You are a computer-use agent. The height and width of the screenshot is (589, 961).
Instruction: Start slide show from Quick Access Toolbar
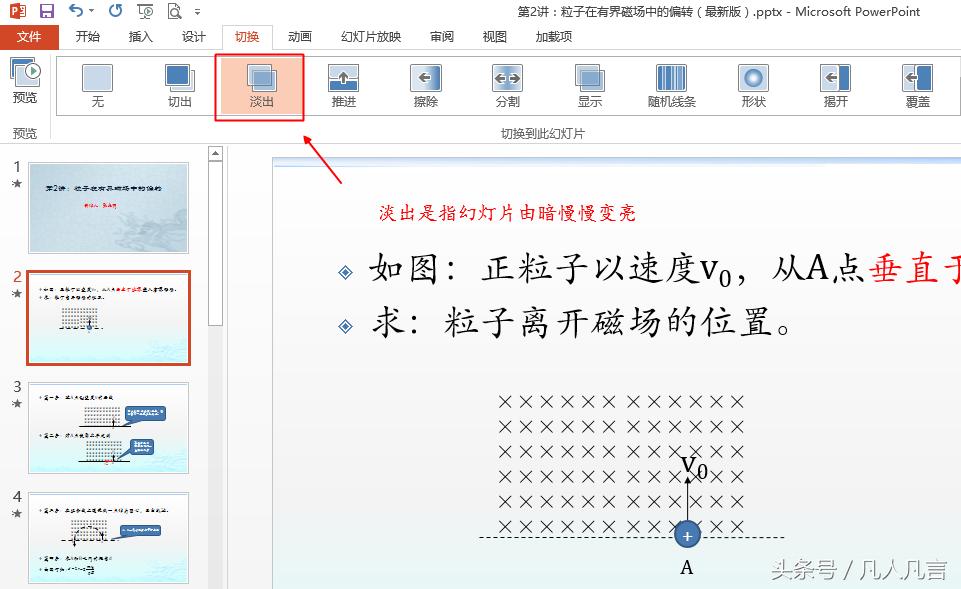click(x=143, y=10)
